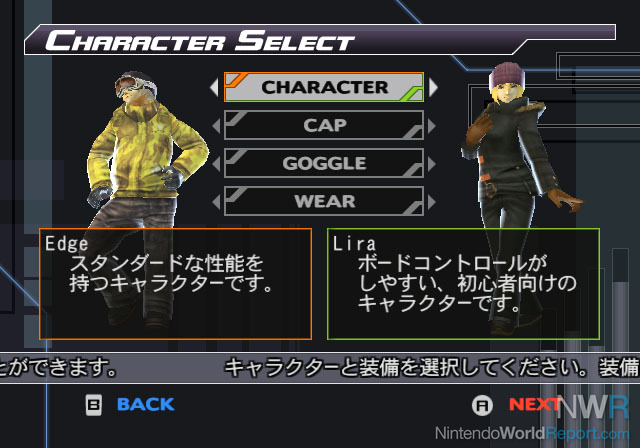Go BACK to the previous screen
640x448 pixels.
coord(146,404)
